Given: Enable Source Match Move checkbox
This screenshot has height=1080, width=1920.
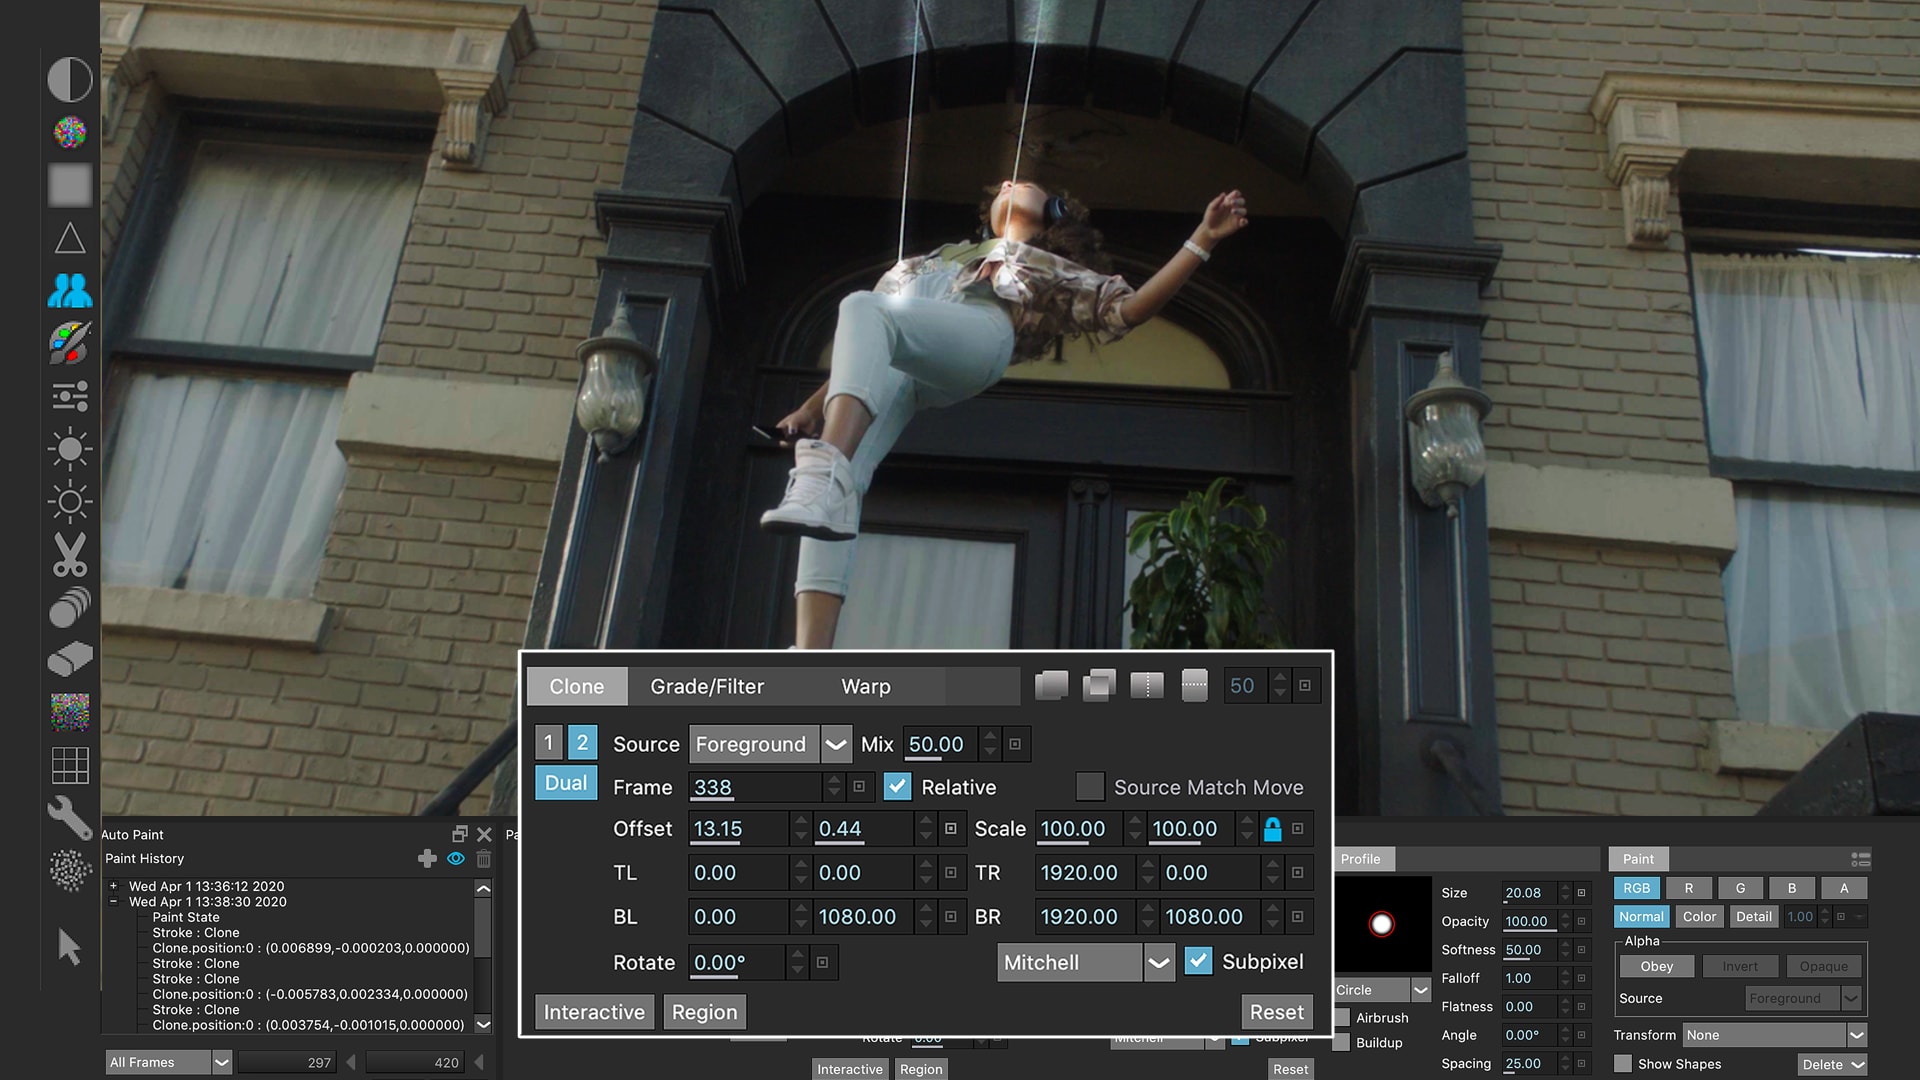Looking at the screenshot, I should point(1090,787).
